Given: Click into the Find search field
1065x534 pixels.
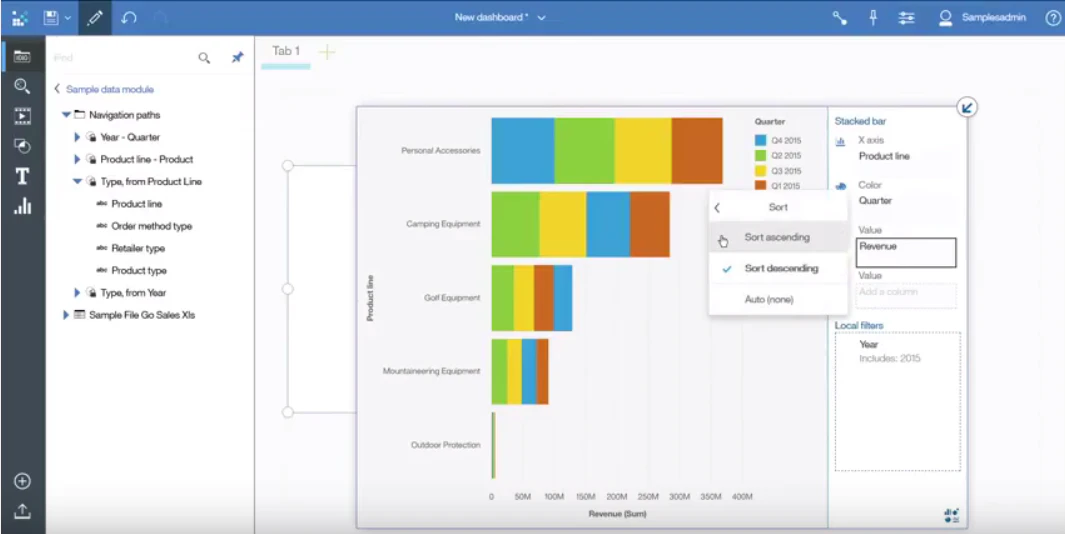Looking at the screenshot, I should [x=122, y=58].
